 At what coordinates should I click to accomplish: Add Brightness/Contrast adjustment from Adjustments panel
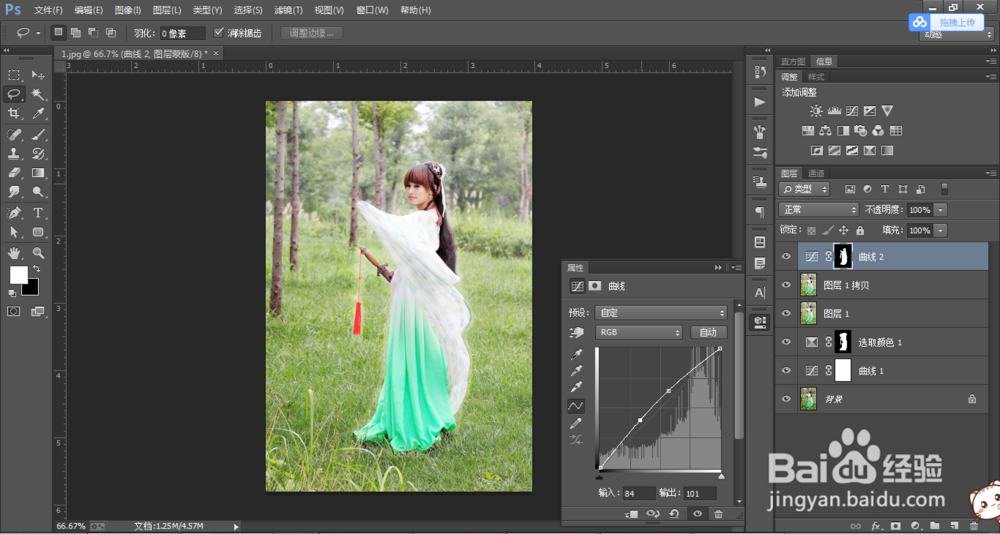(816, 111)
